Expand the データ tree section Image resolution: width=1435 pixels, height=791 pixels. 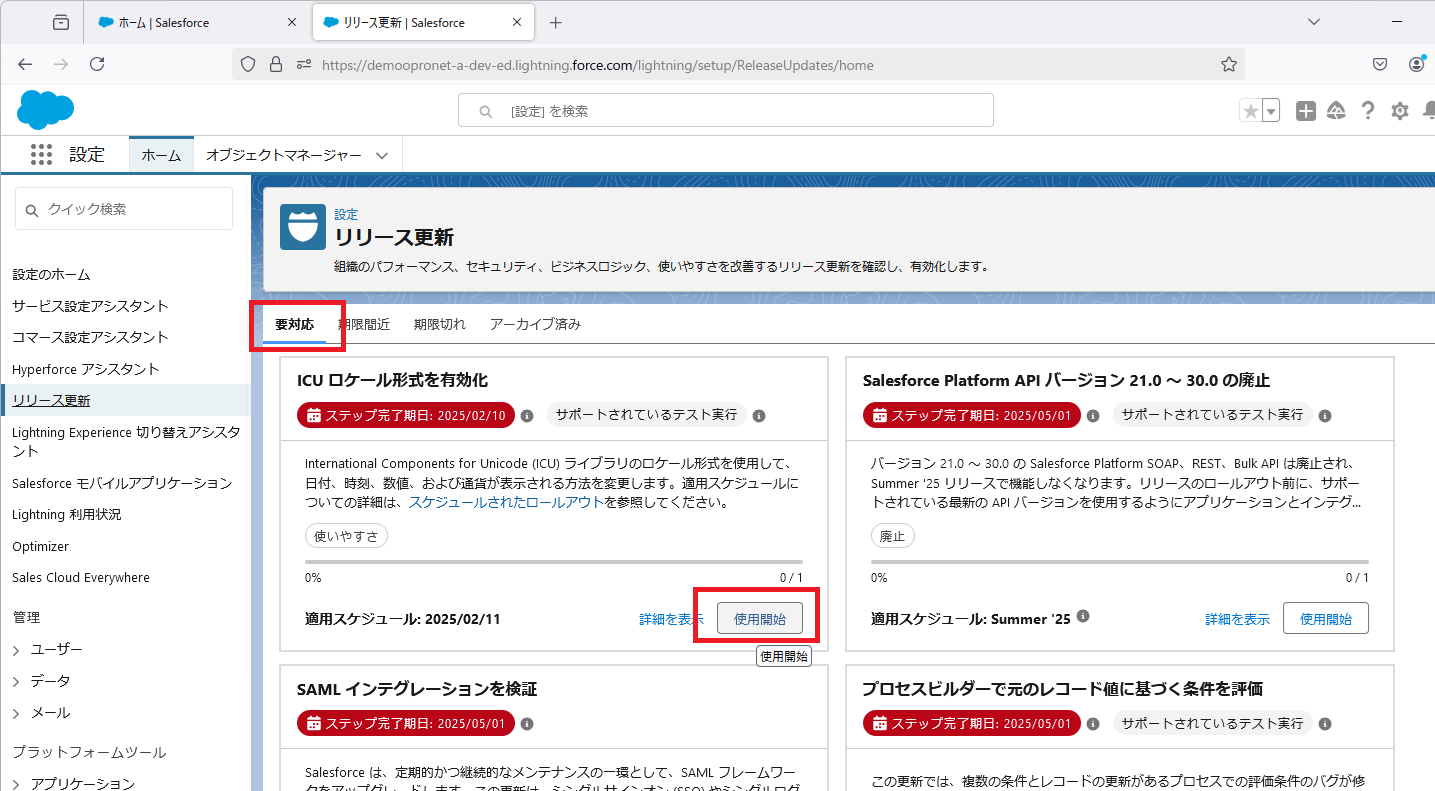(x=16, y=682)
